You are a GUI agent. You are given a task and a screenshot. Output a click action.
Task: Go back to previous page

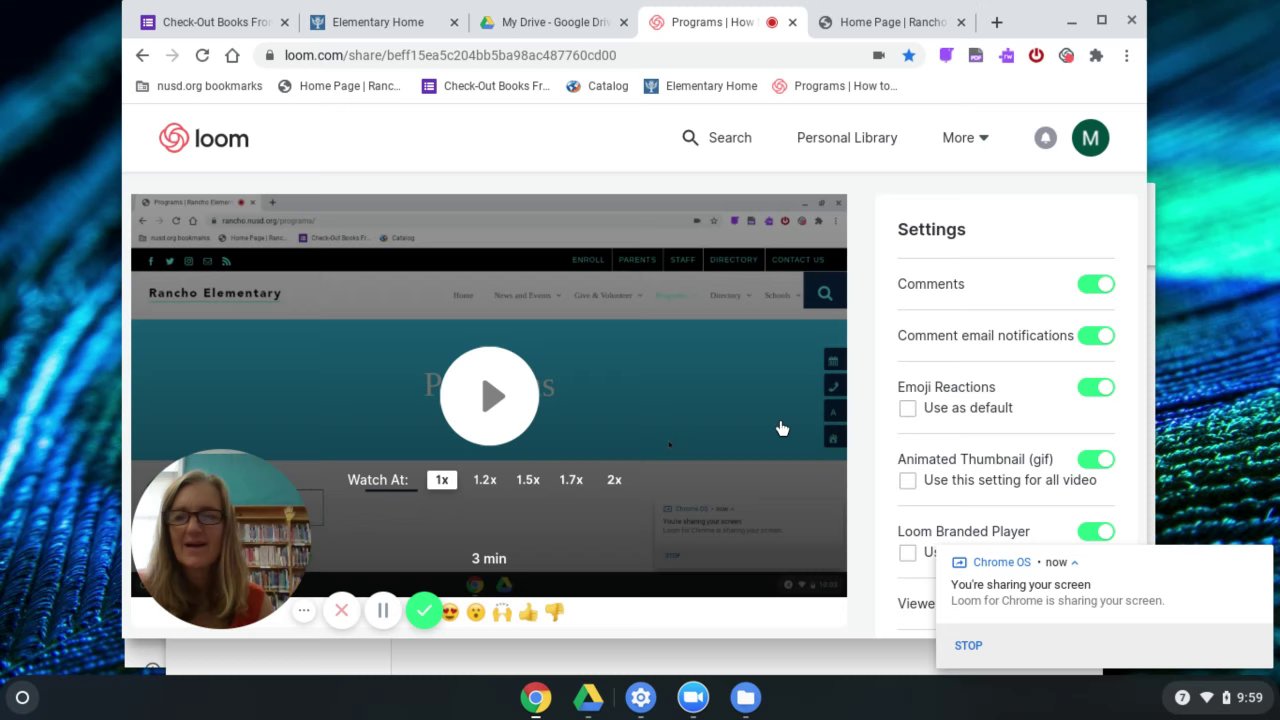point(142,56)
